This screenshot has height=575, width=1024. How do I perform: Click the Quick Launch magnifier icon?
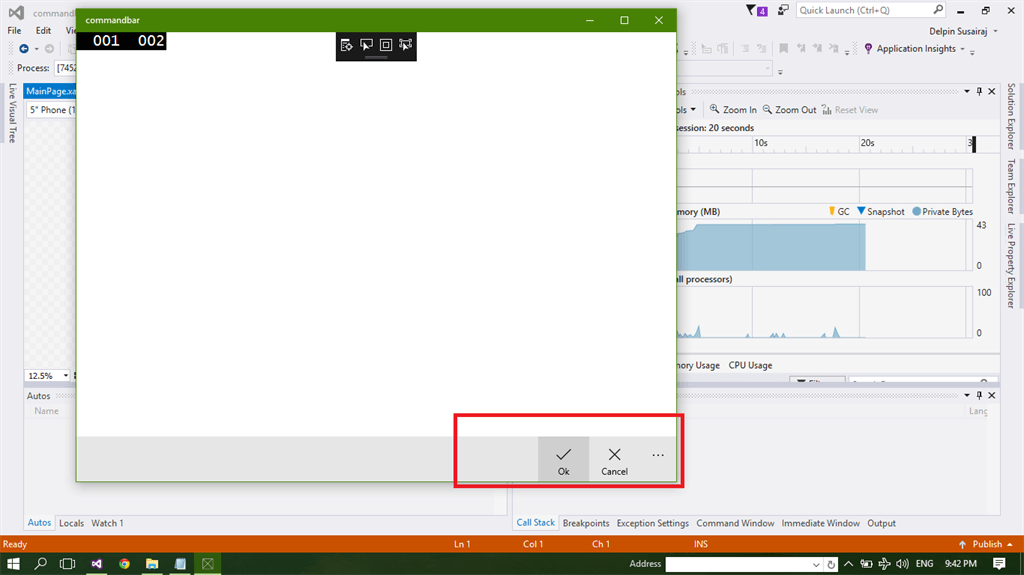938,10
